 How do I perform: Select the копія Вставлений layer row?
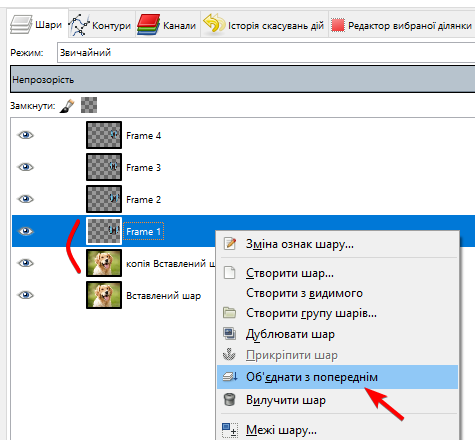(113, 263)
